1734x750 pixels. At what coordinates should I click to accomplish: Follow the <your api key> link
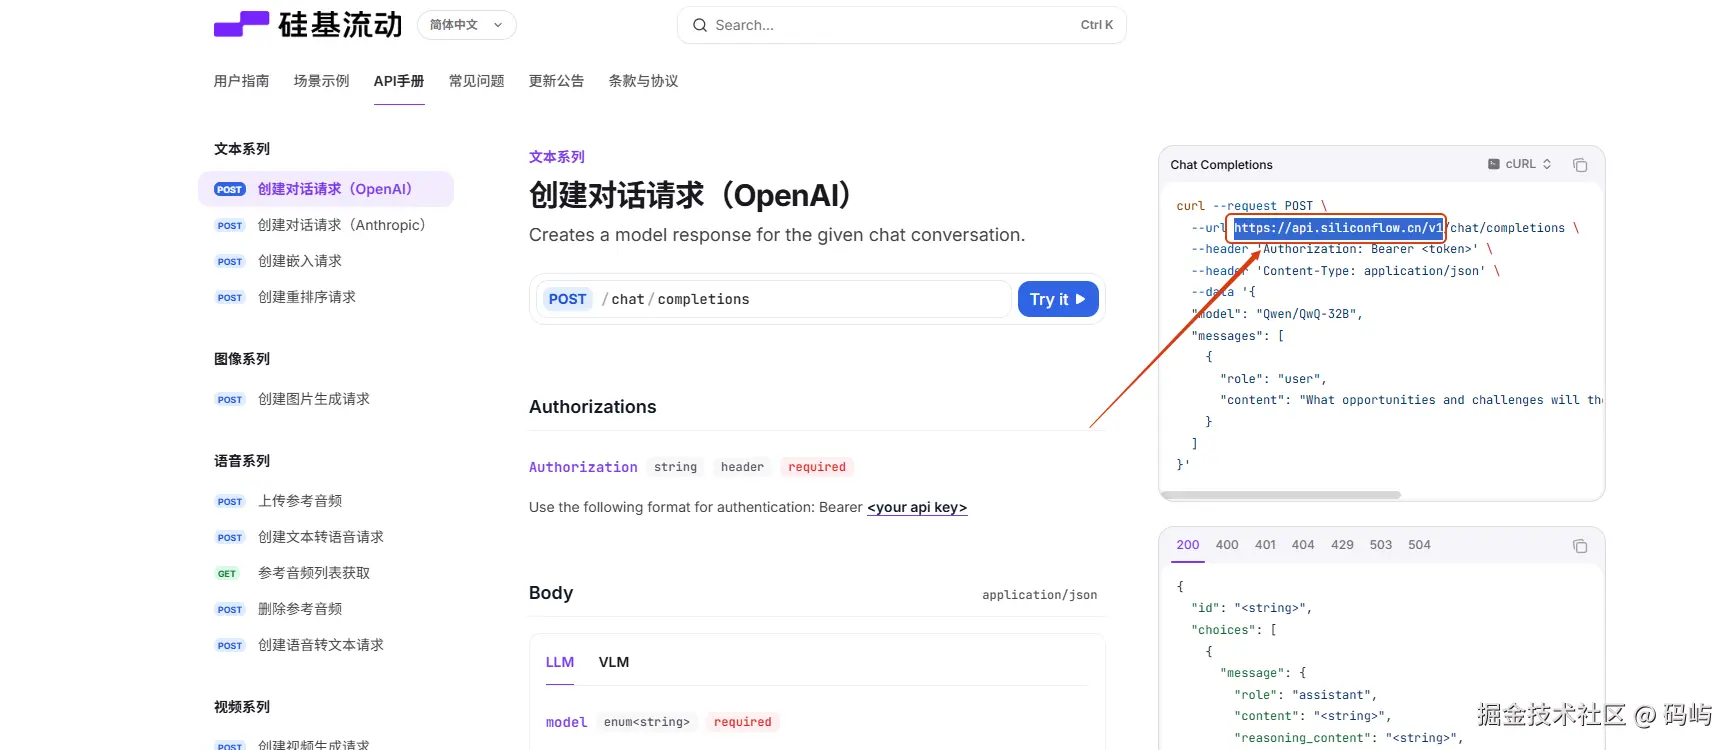(917, 507)
